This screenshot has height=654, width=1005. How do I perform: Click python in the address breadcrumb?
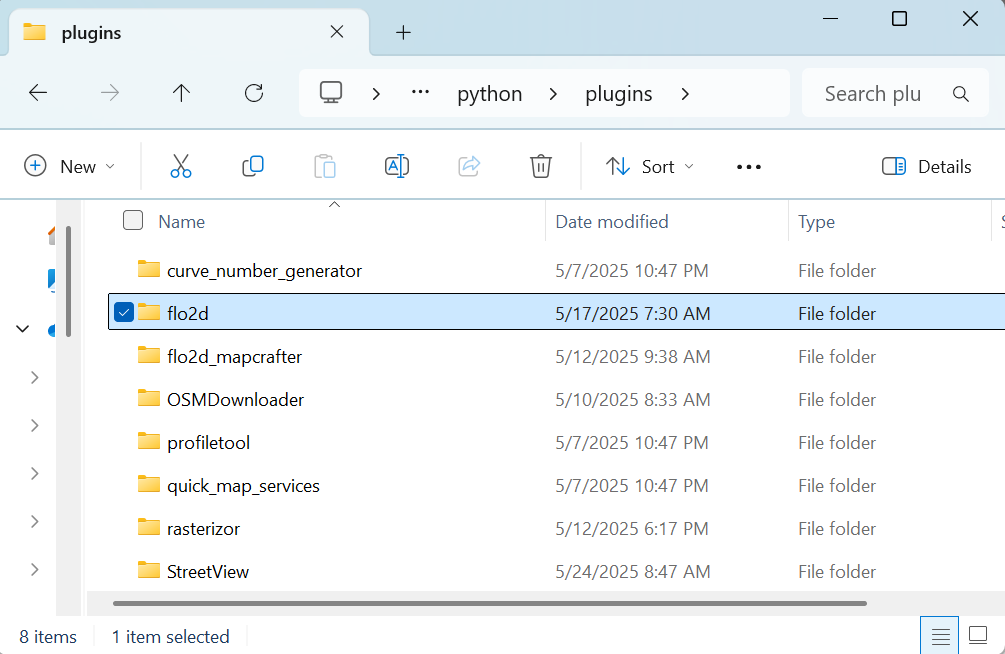490,94
